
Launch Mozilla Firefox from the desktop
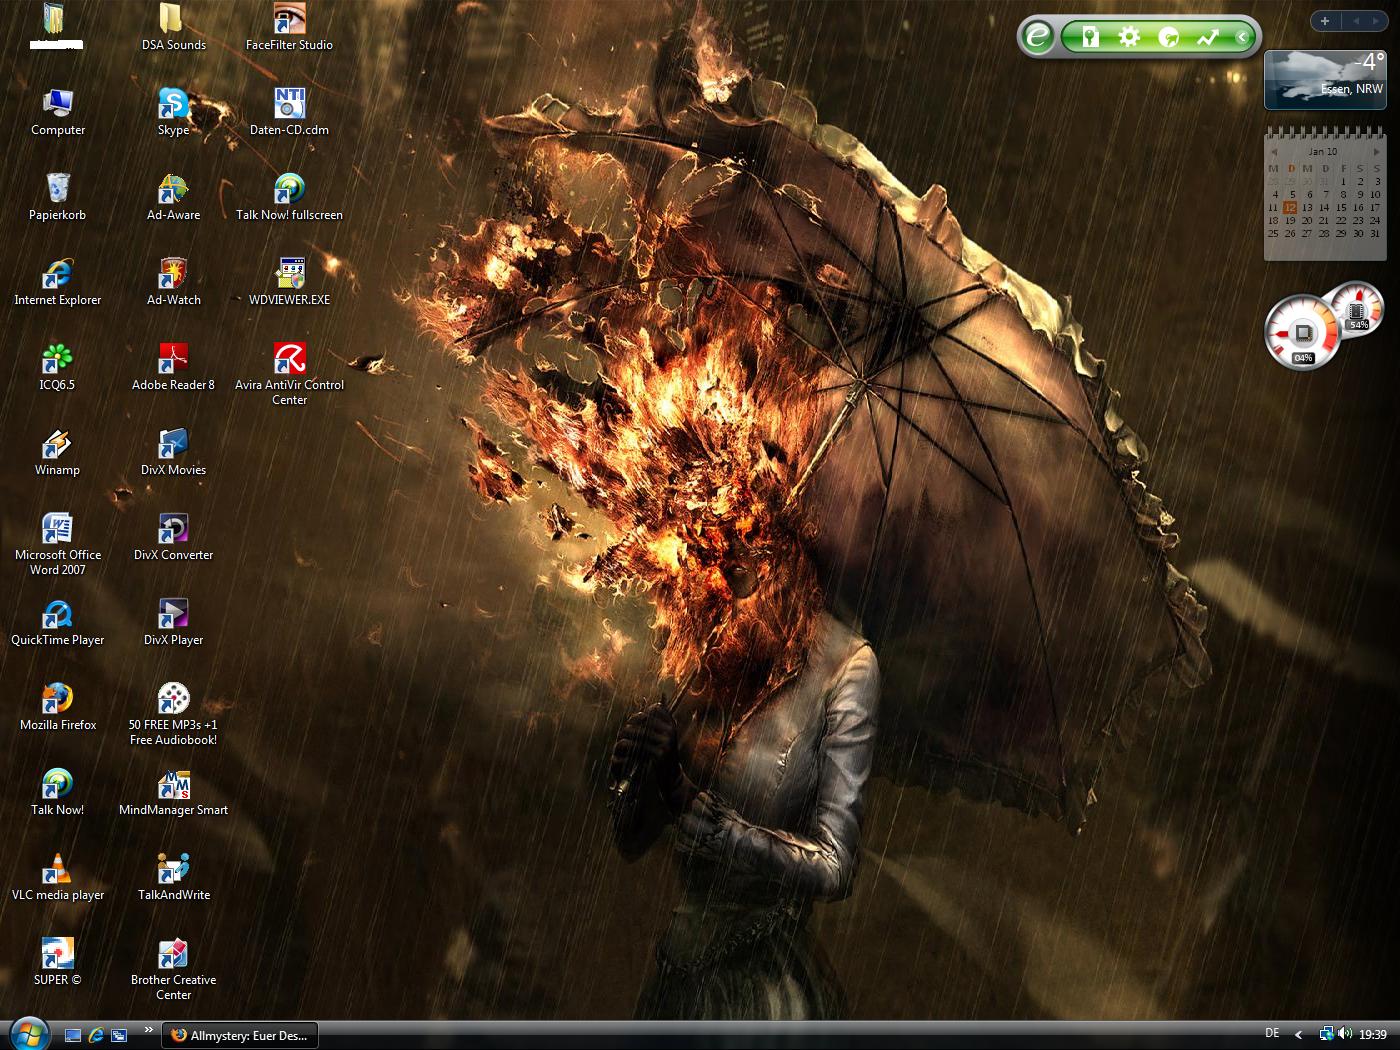[58, 706]
